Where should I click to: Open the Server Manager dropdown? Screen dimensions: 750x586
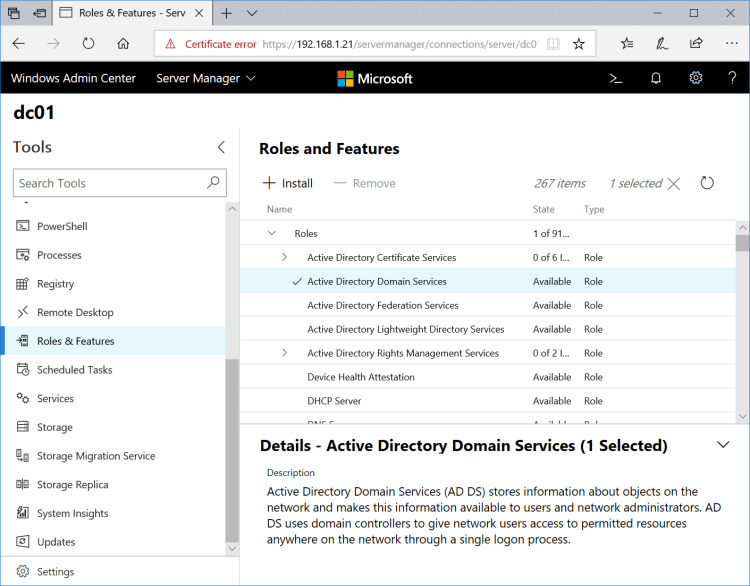click(x=206, y=78)
